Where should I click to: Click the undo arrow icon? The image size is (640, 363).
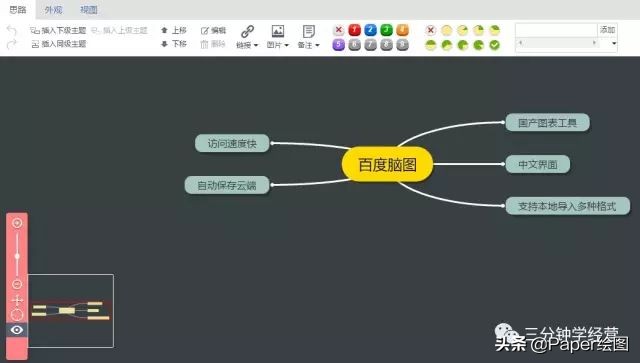click(x=11, y=30)
